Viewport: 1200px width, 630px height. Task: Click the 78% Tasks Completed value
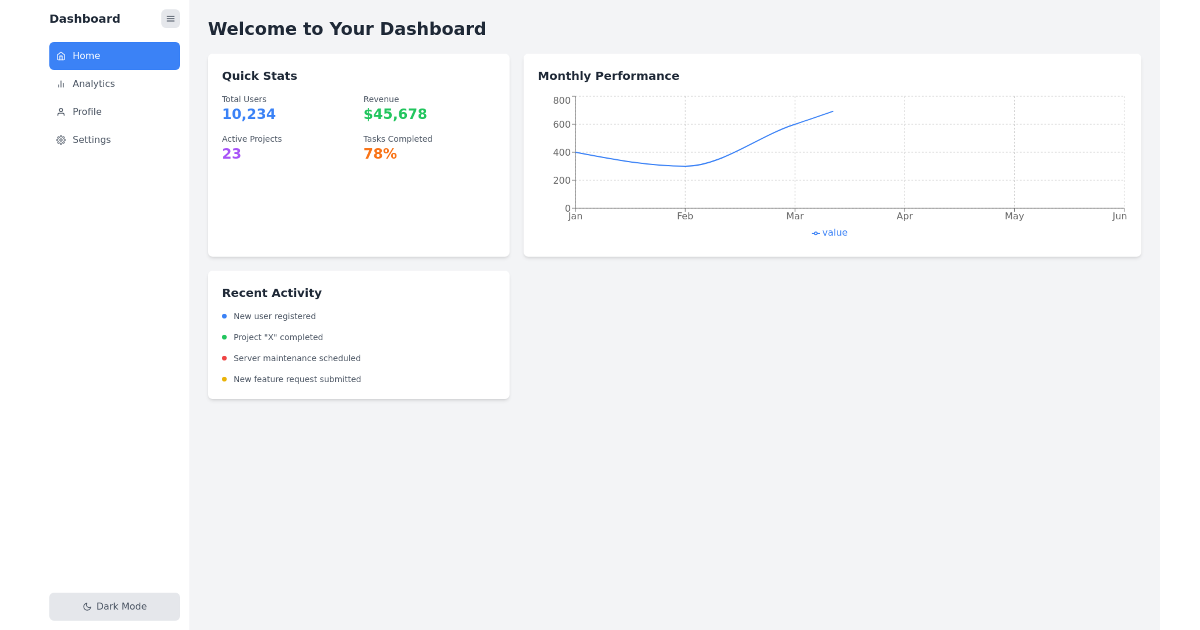380,153
